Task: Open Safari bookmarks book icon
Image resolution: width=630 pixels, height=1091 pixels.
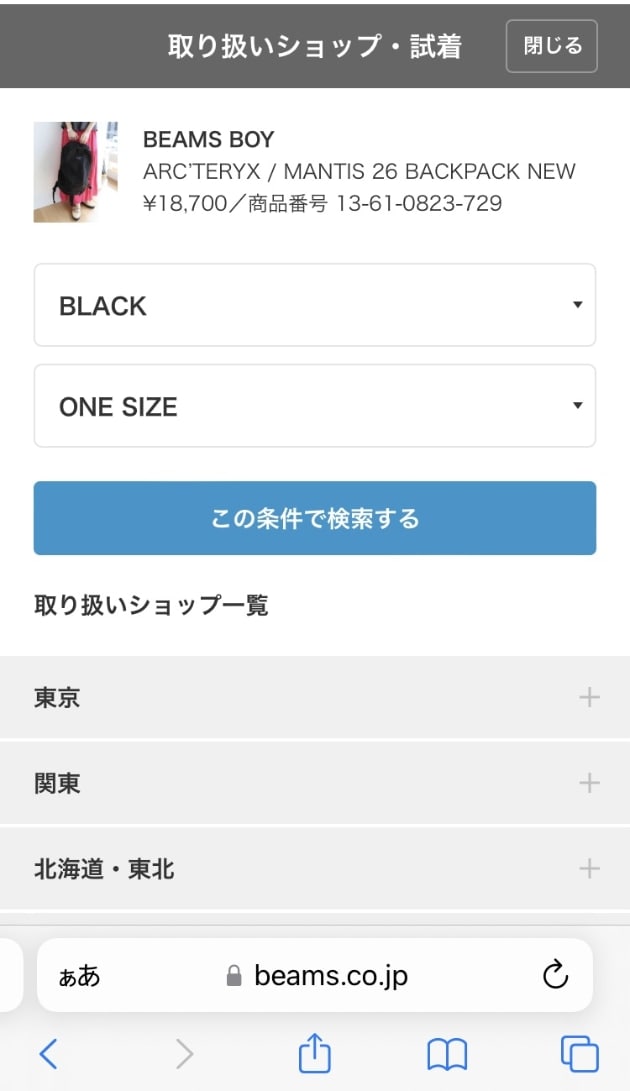Action: click(x=447, y=1053)
